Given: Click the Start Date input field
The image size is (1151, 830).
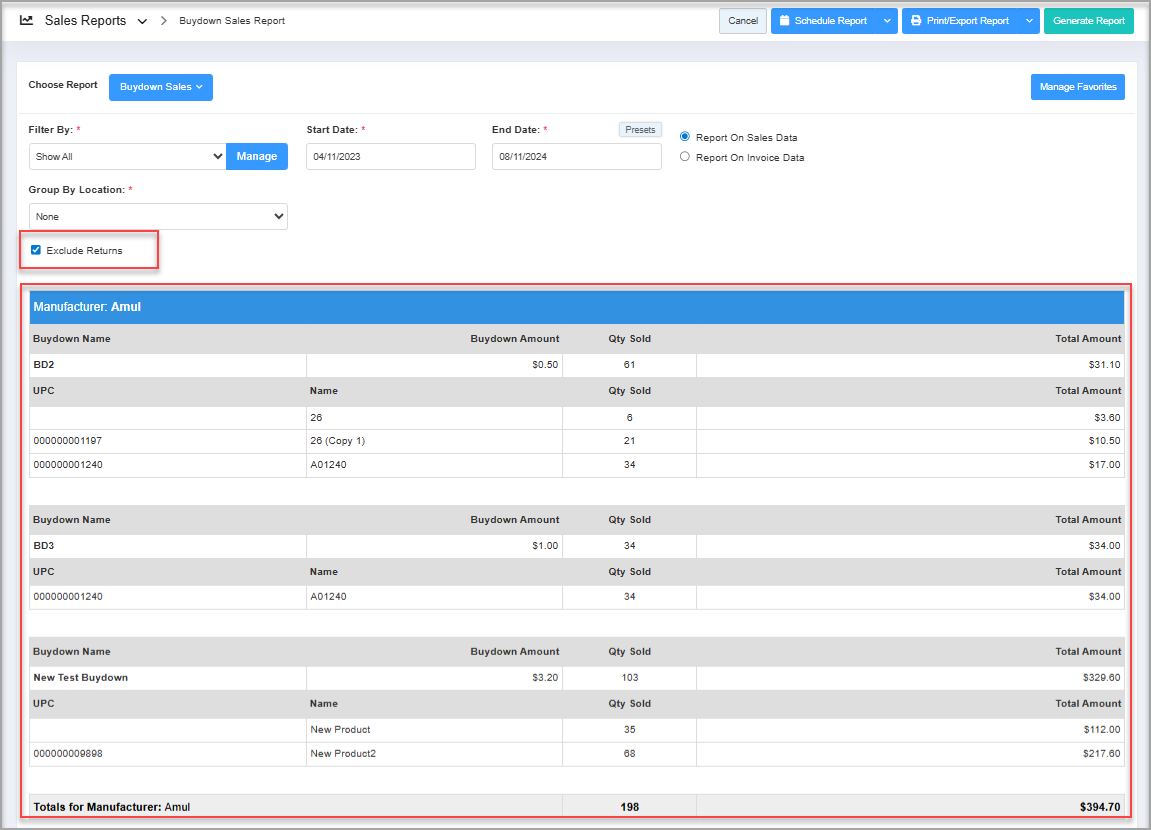Looking at the screenshot, I should (390, 157).
